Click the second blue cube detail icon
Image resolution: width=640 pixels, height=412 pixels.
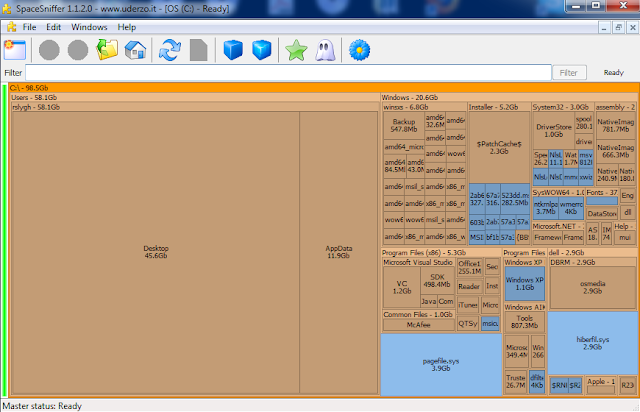pyautogui.click(x=262, y=50)
